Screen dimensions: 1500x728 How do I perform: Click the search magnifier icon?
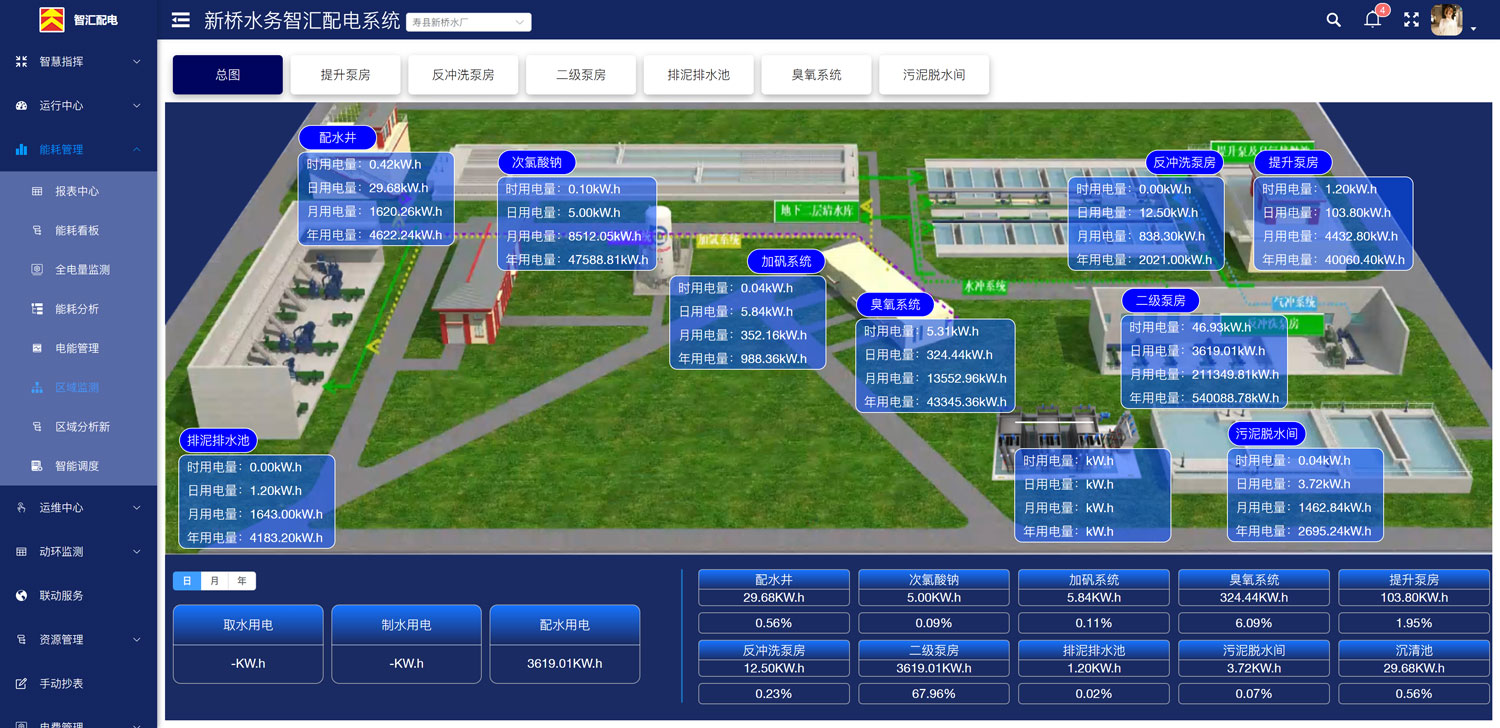tap(1333, 20)
